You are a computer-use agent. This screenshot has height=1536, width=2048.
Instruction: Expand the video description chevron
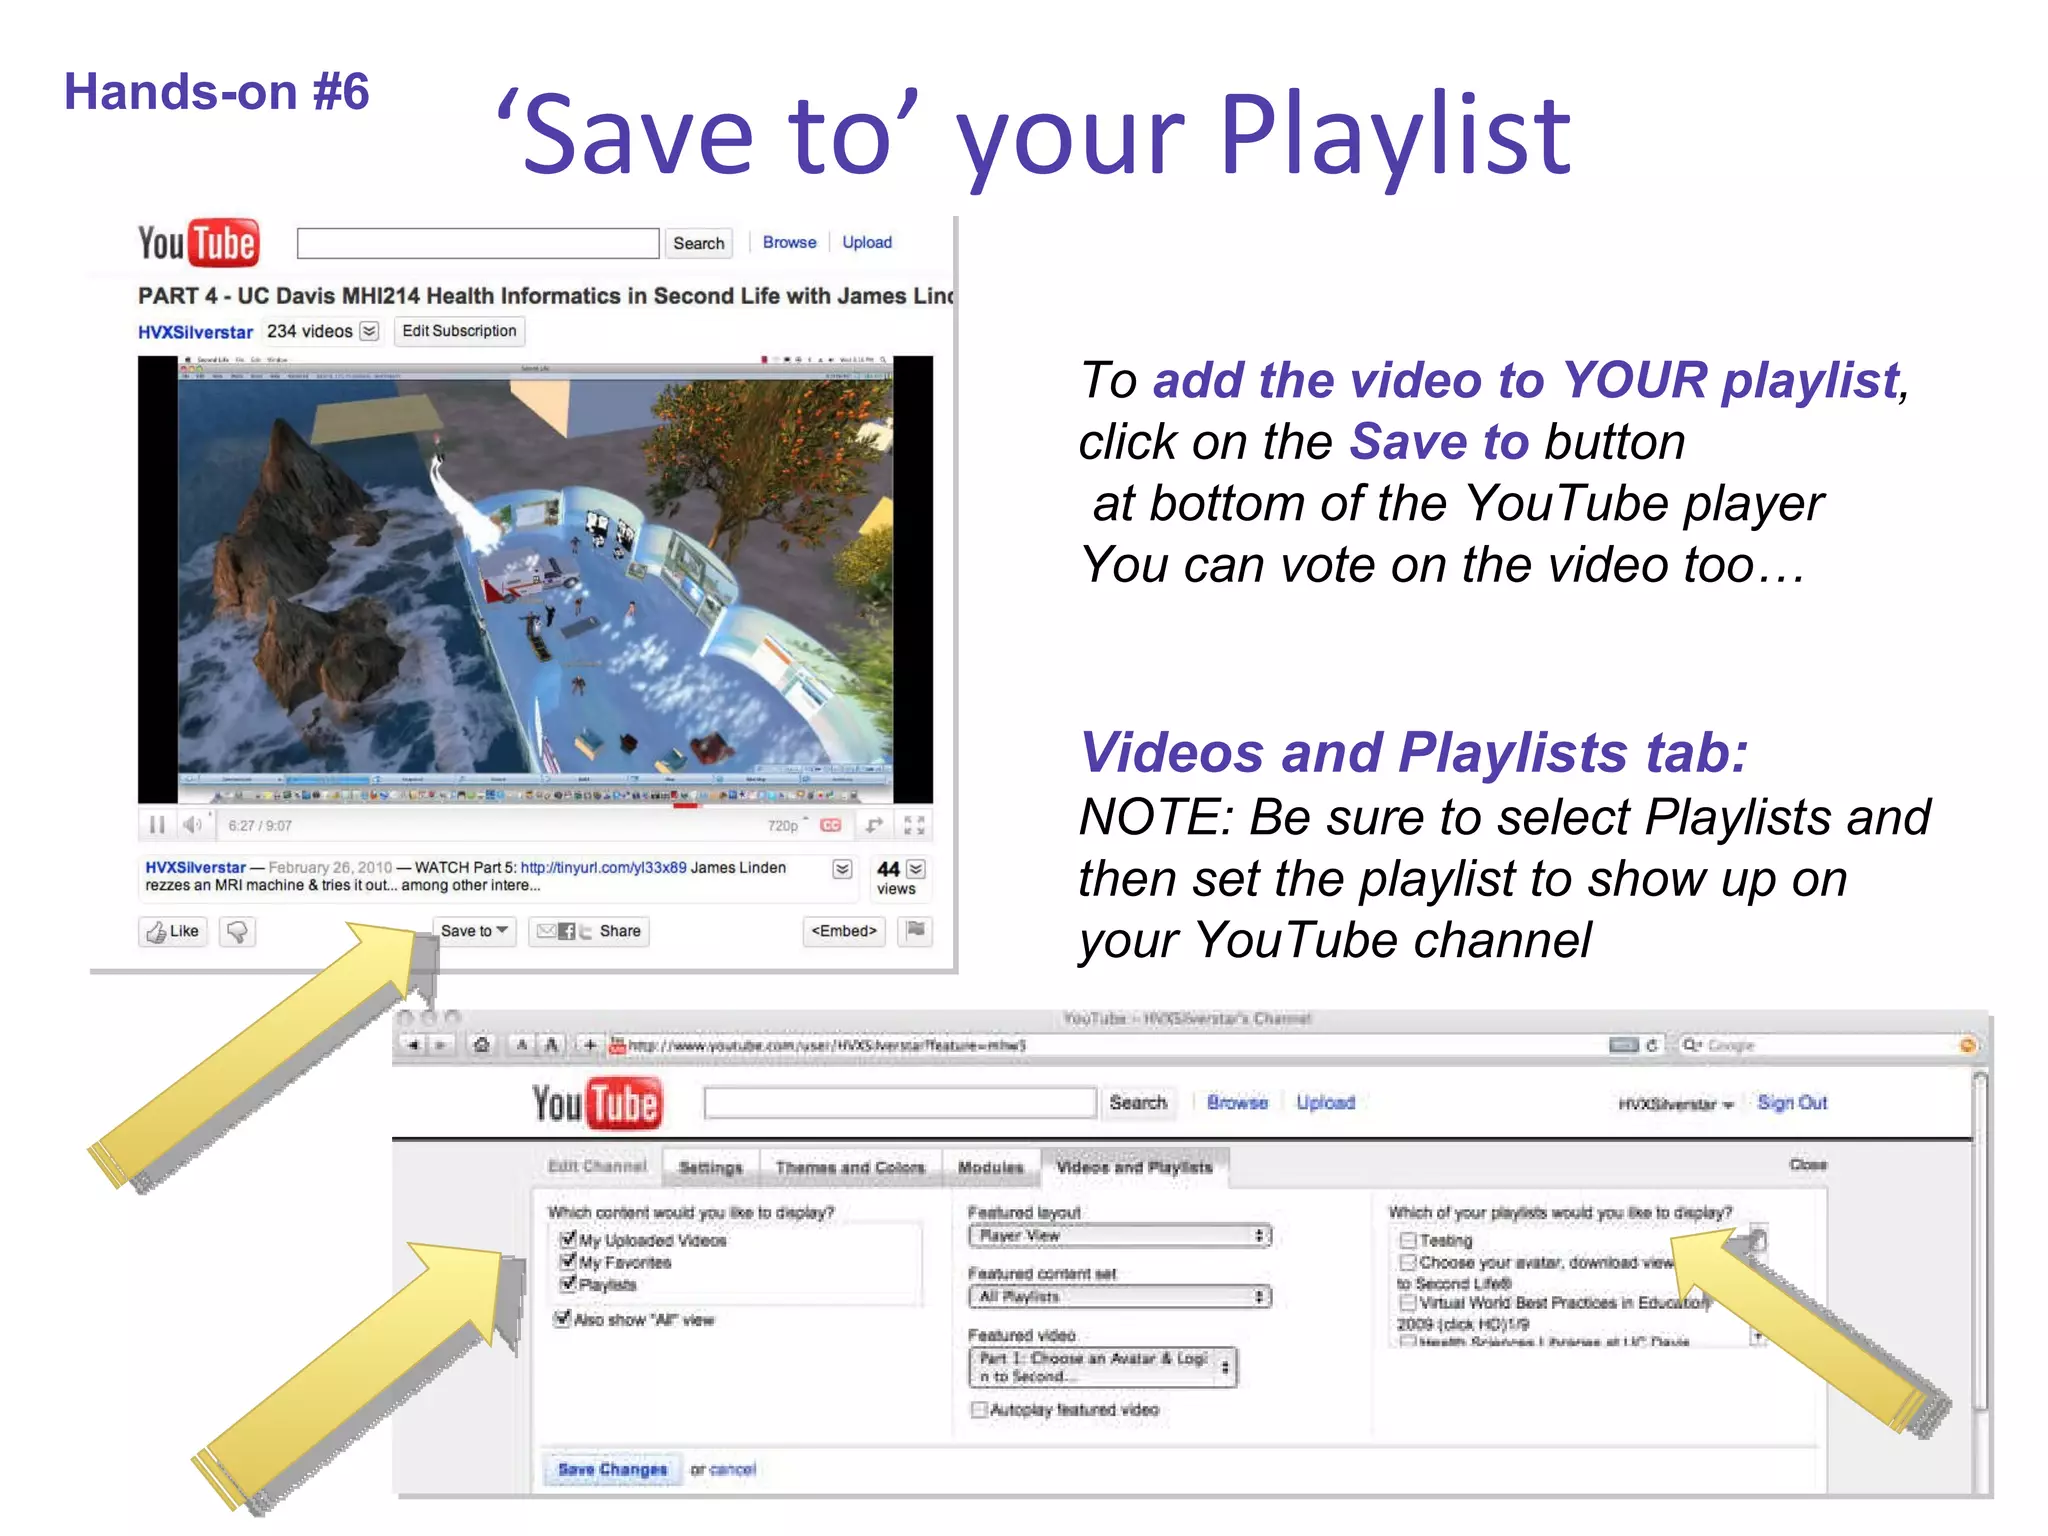(843, 869)
